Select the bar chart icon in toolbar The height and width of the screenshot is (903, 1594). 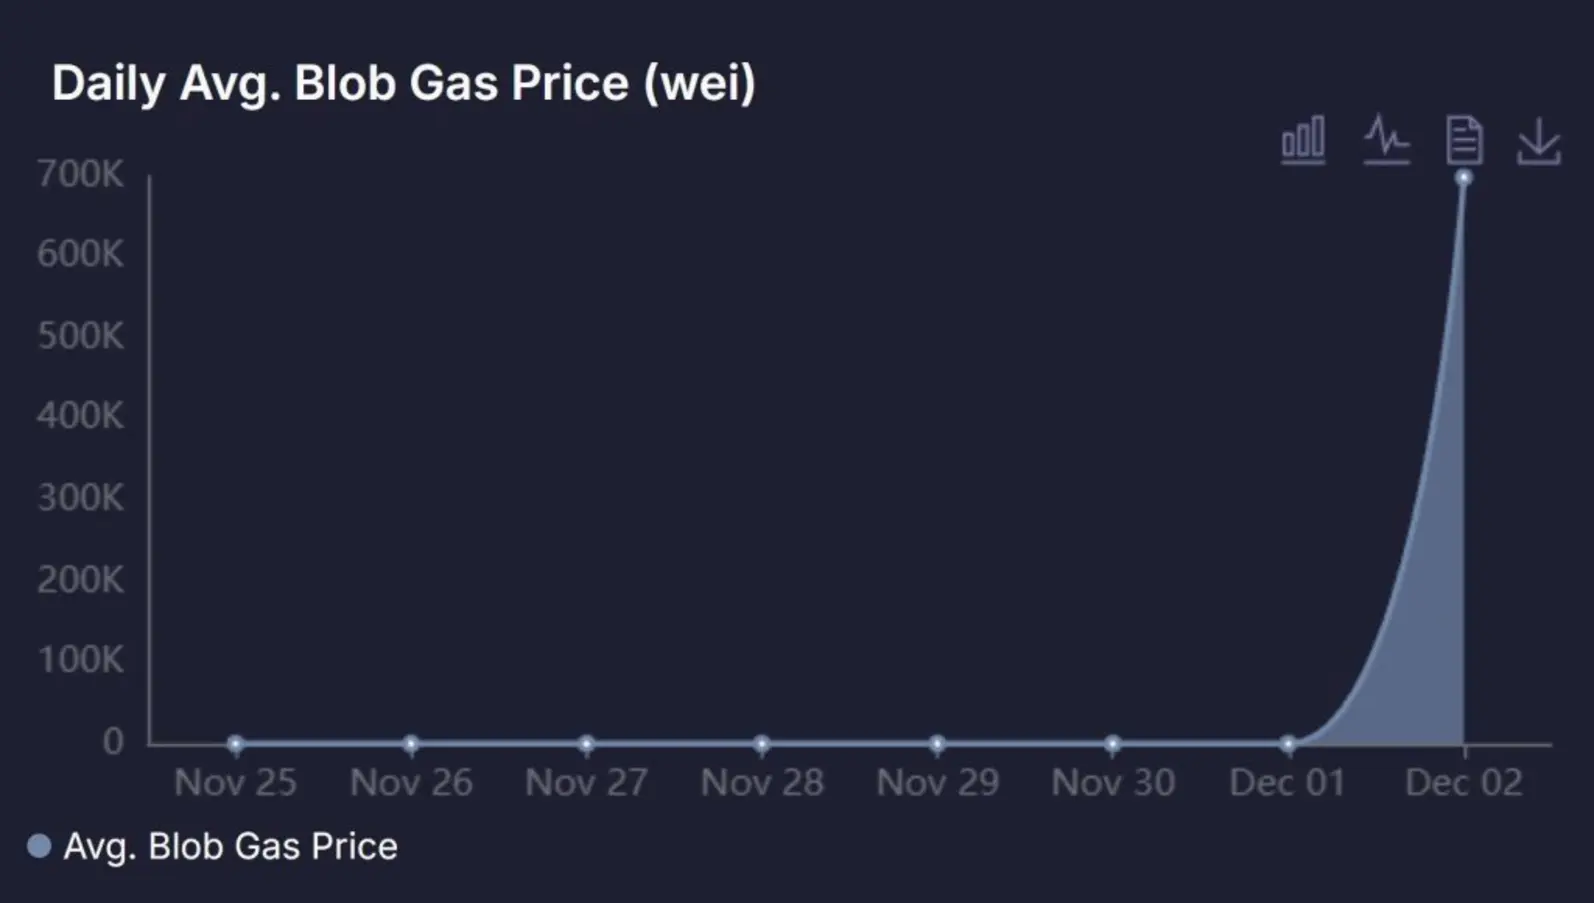point(1302,140)
